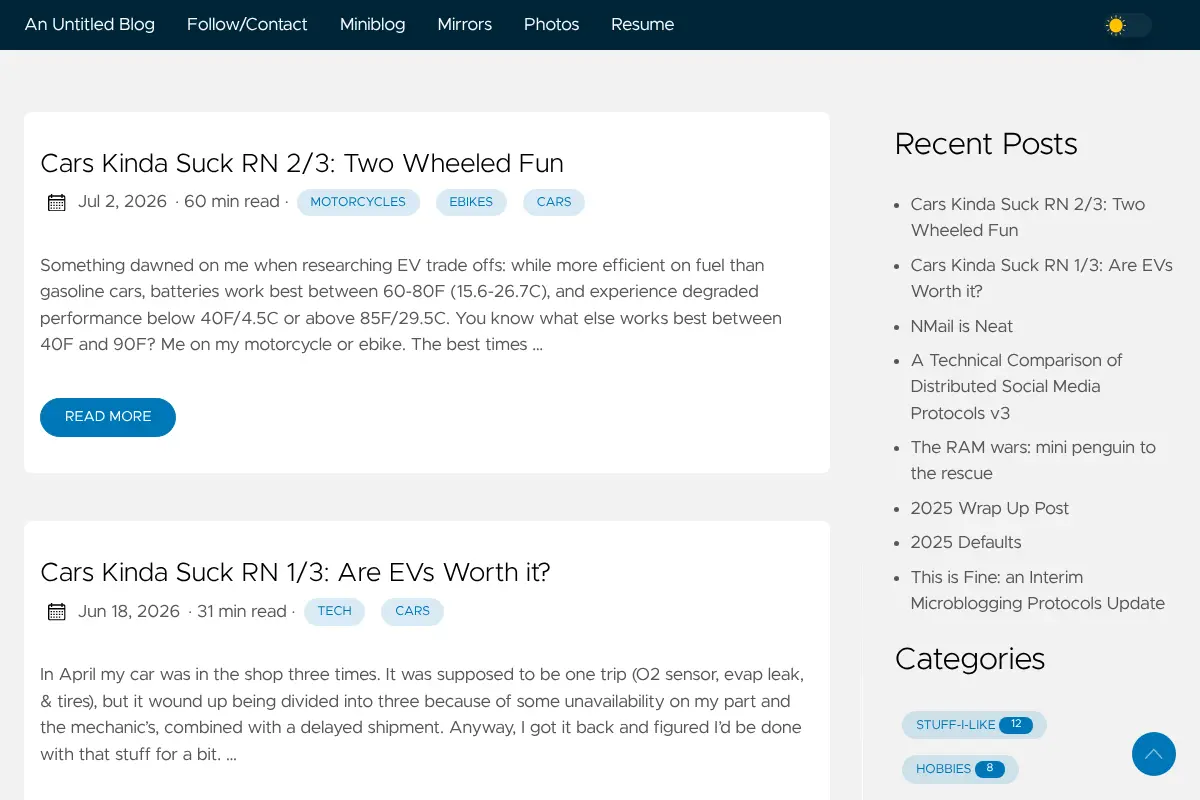Image resolution: width=1200 pixels, height=800 pixels.
Task: Click An Untitled Blog home link
Action: click(90, 24)
